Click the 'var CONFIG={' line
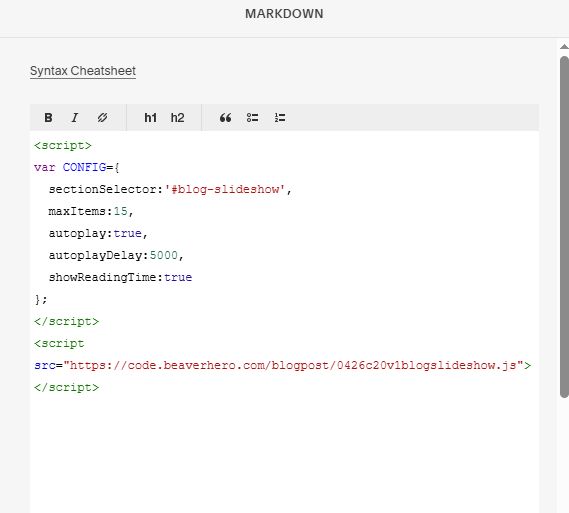This screenshot has height=513, width=569. tap(77, 167)
